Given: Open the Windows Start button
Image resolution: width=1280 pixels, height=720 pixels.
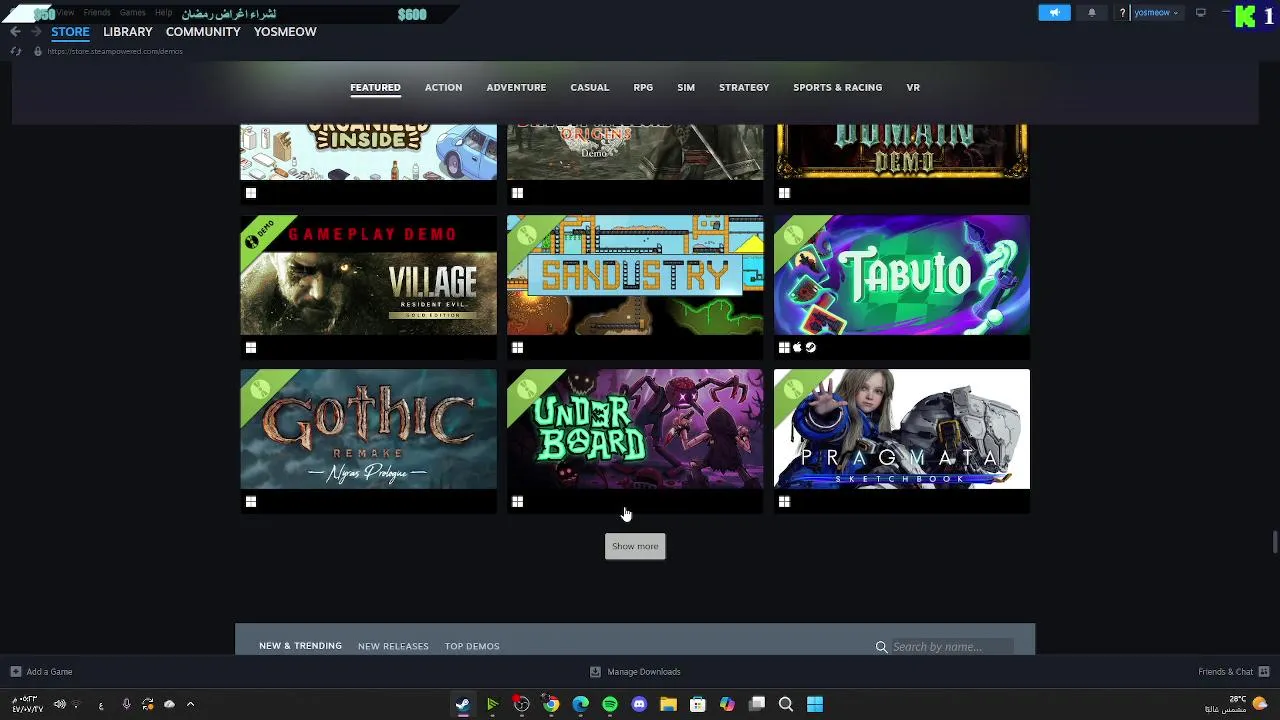Looking at the screenshot, I should click(815, 704).
